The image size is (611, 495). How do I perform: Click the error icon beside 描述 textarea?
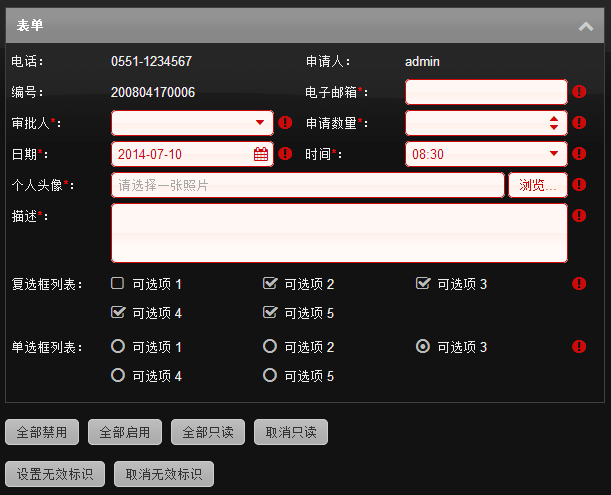(579, 215)
